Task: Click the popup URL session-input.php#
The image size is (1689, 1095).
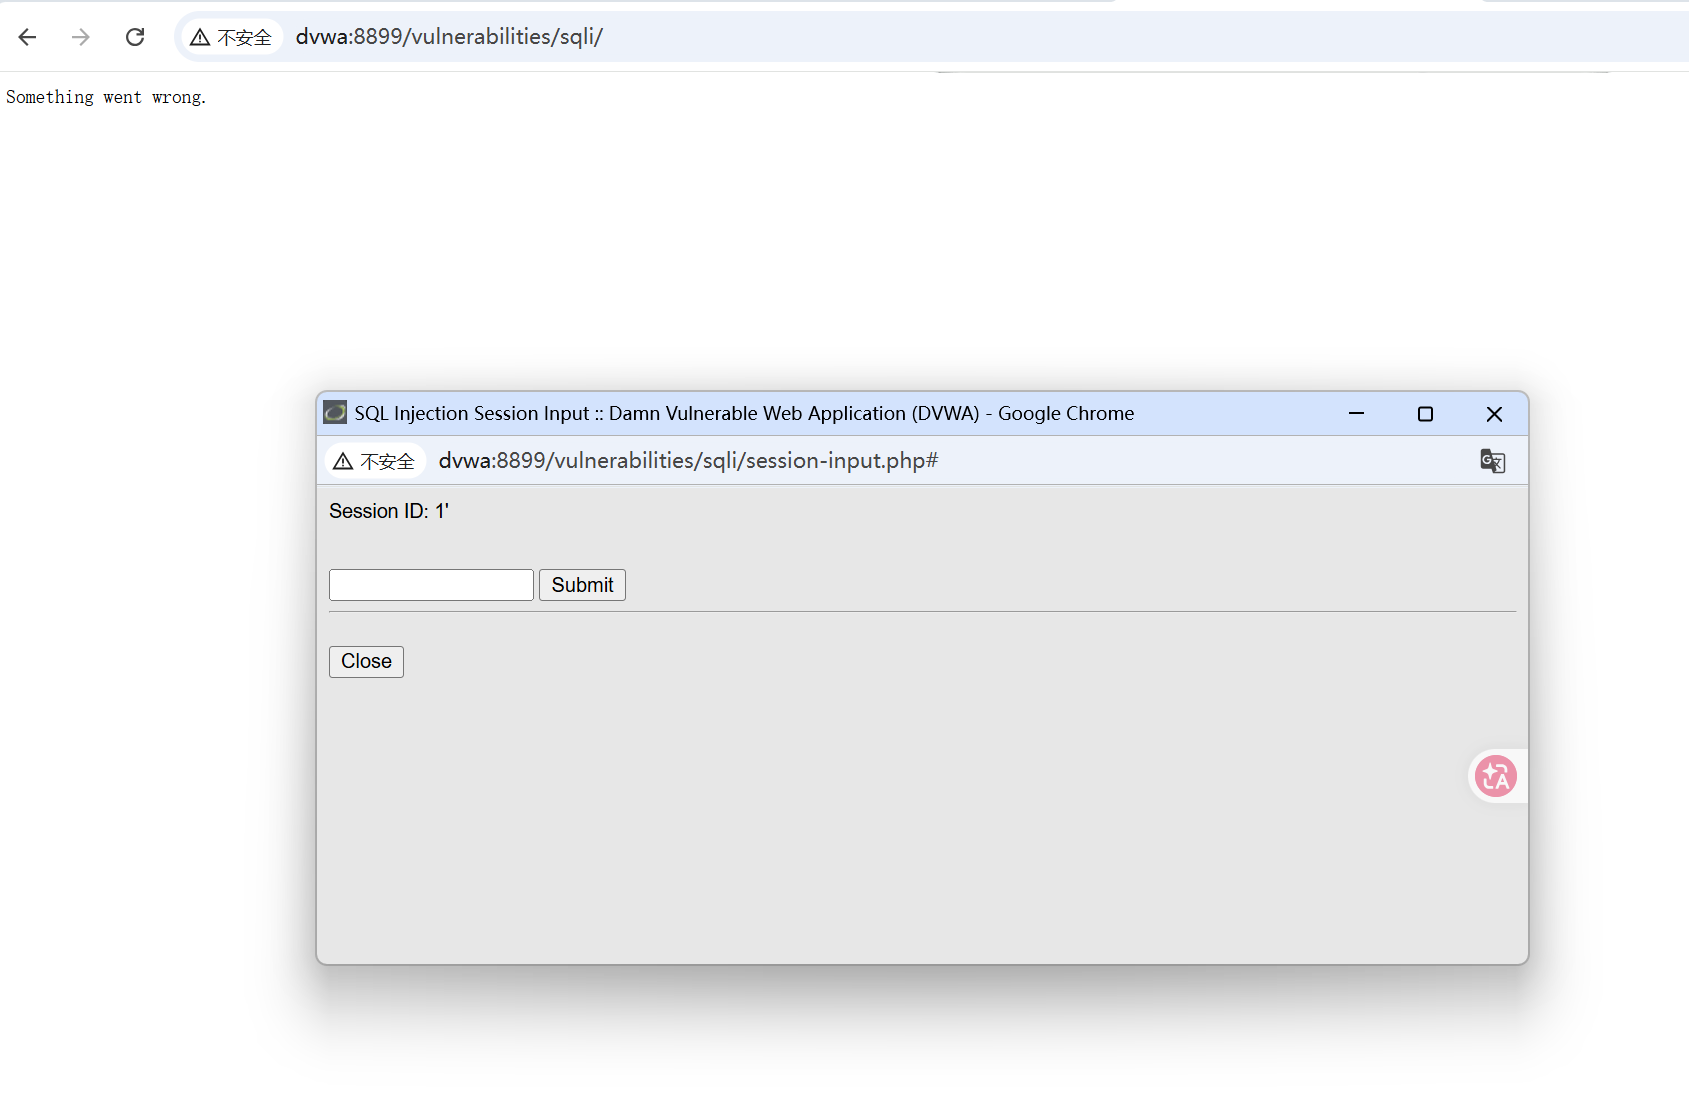Action: 688,461
